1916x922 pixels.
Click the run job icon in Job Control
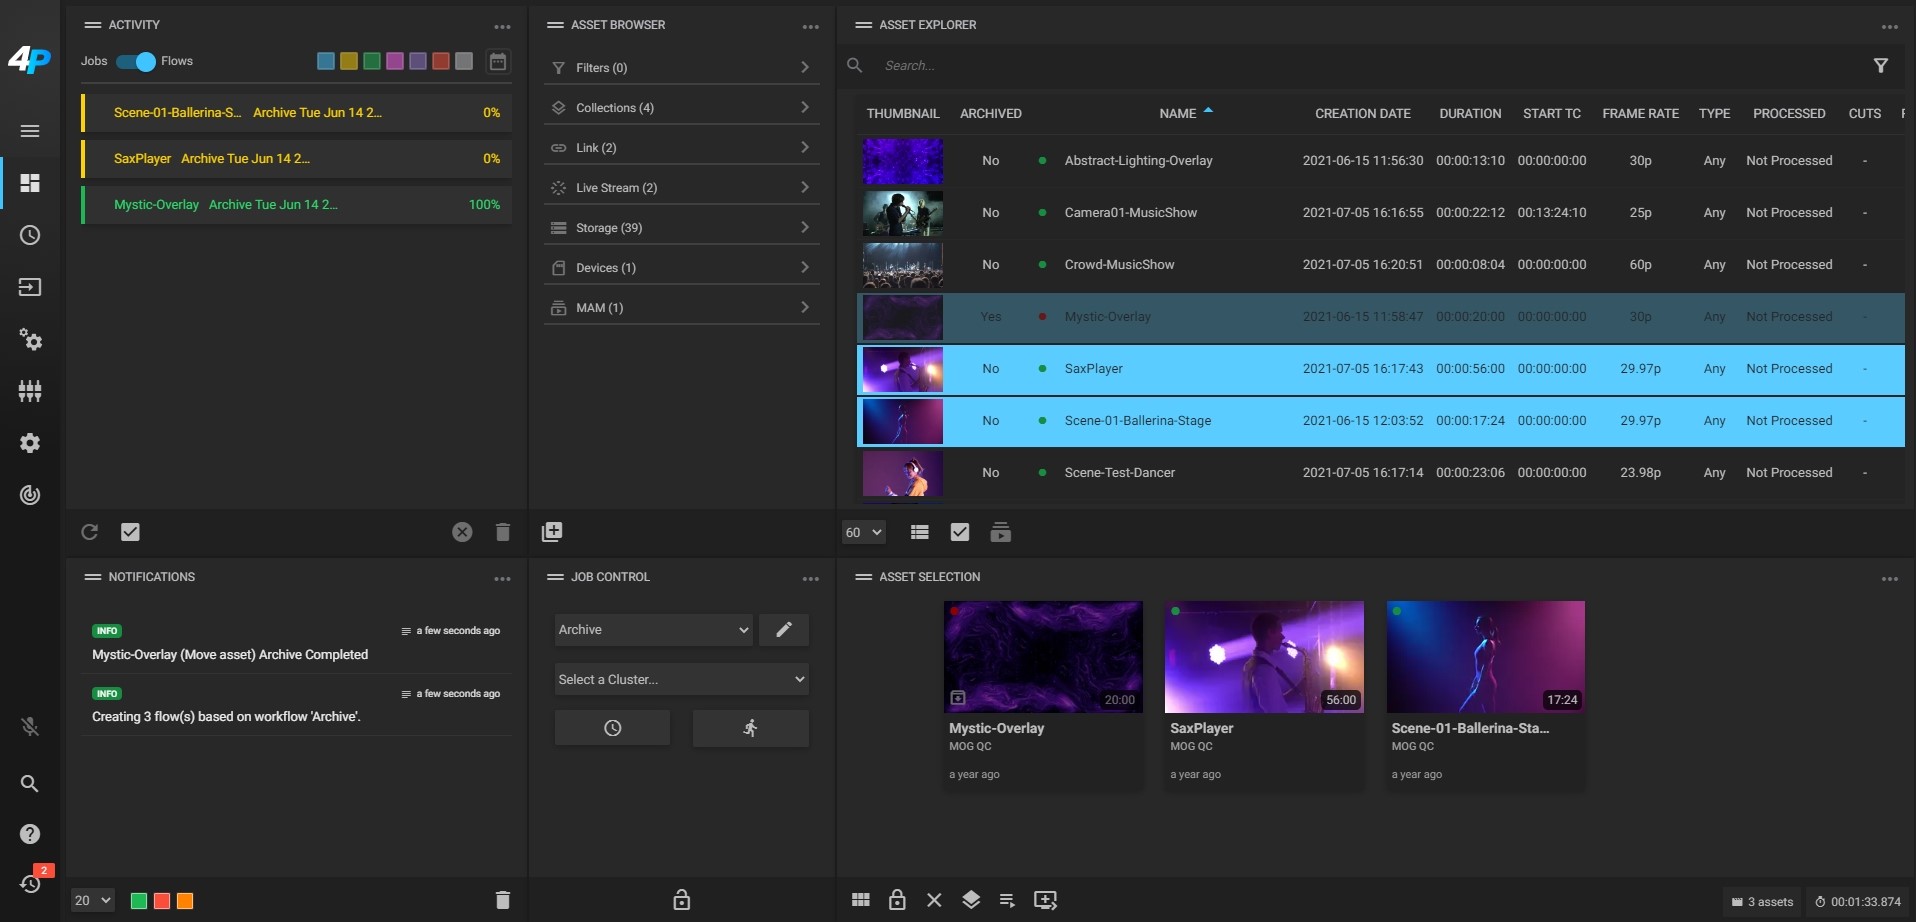[750, 728]
